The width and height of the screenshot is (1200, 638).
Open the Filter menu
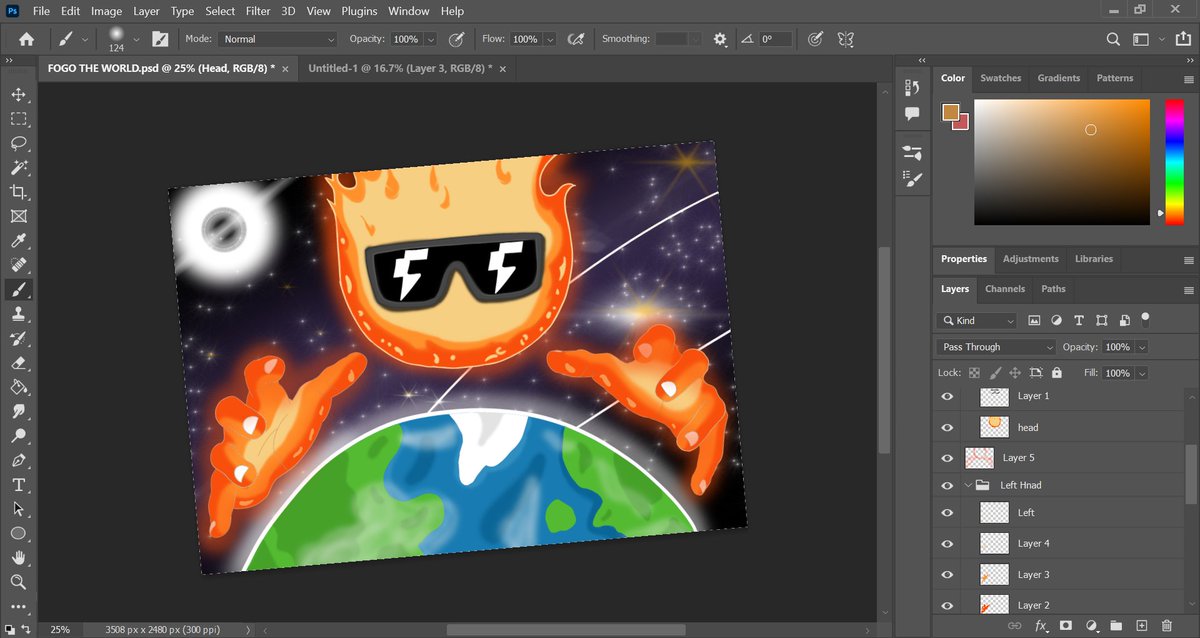(258, 11)
